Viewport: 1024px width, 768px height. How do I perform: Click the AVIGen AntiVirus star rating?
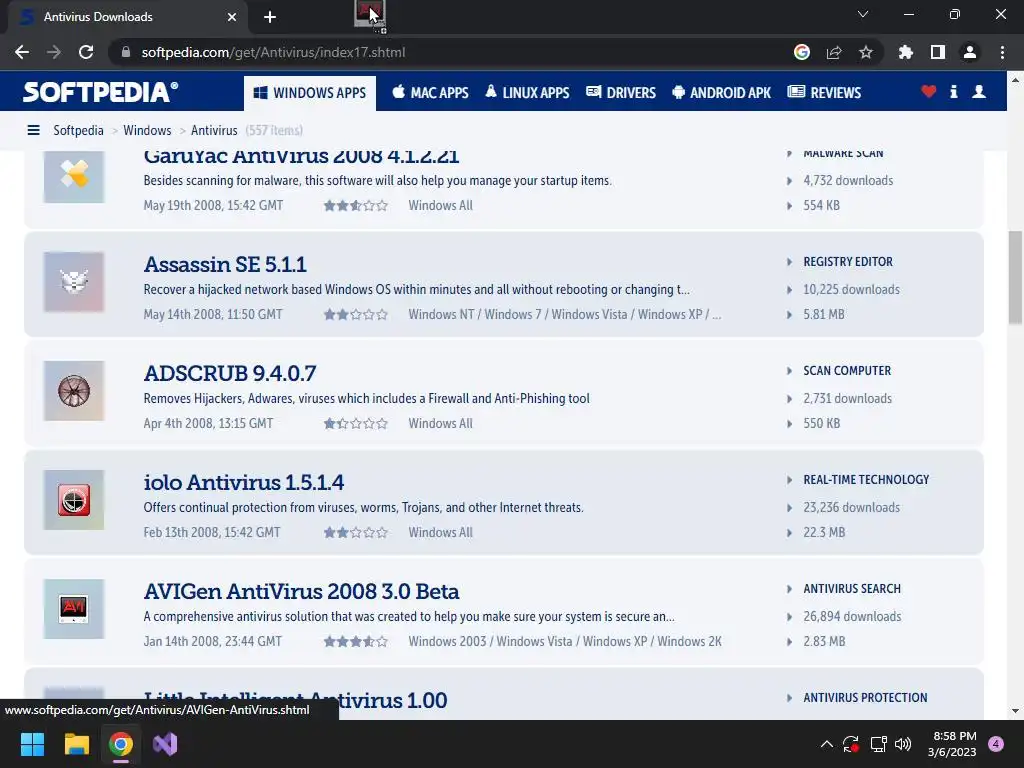click(356, 642)
